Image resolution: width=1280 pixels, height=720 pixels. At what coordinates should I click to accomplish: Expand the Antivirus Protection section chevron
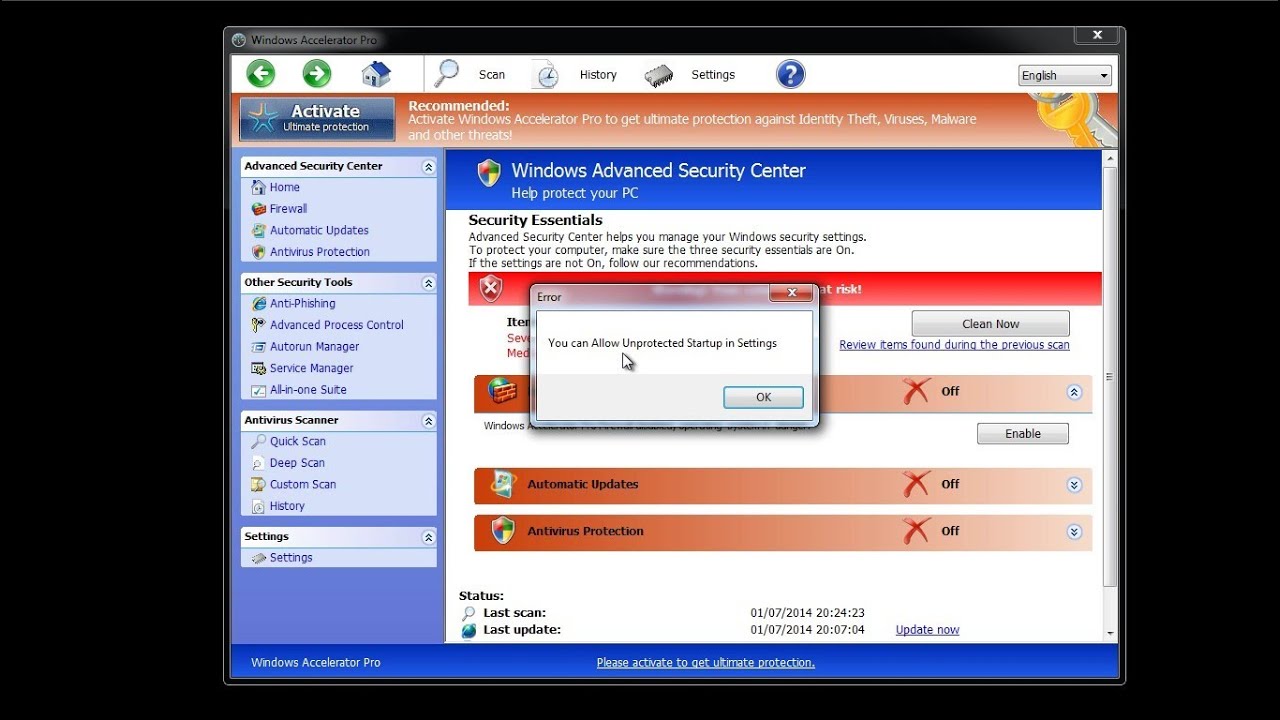click(x=1074, y=532)
